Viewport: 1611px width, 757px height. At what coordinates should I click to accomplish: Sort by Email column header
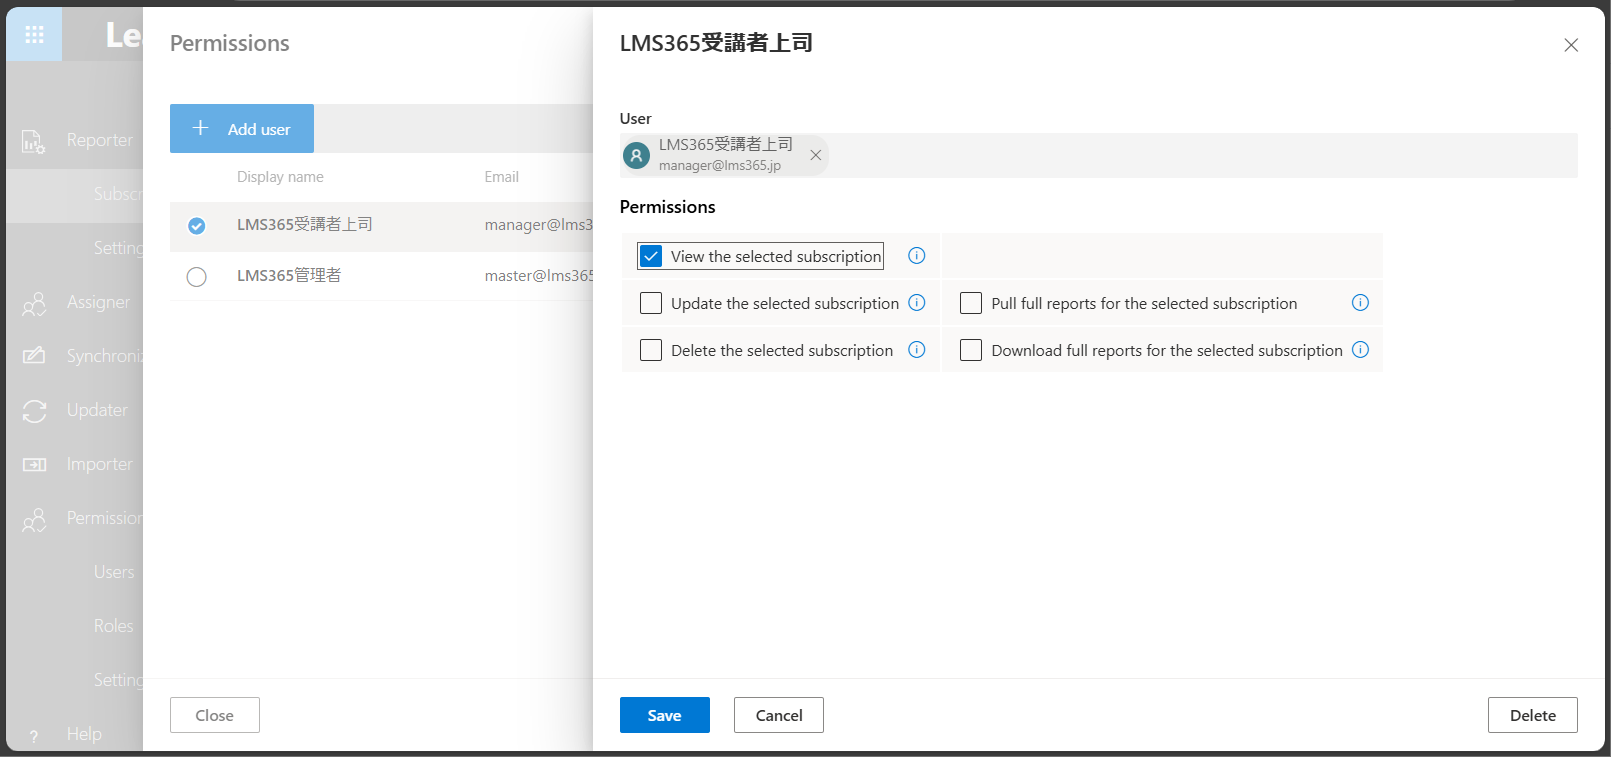point(502,177)
